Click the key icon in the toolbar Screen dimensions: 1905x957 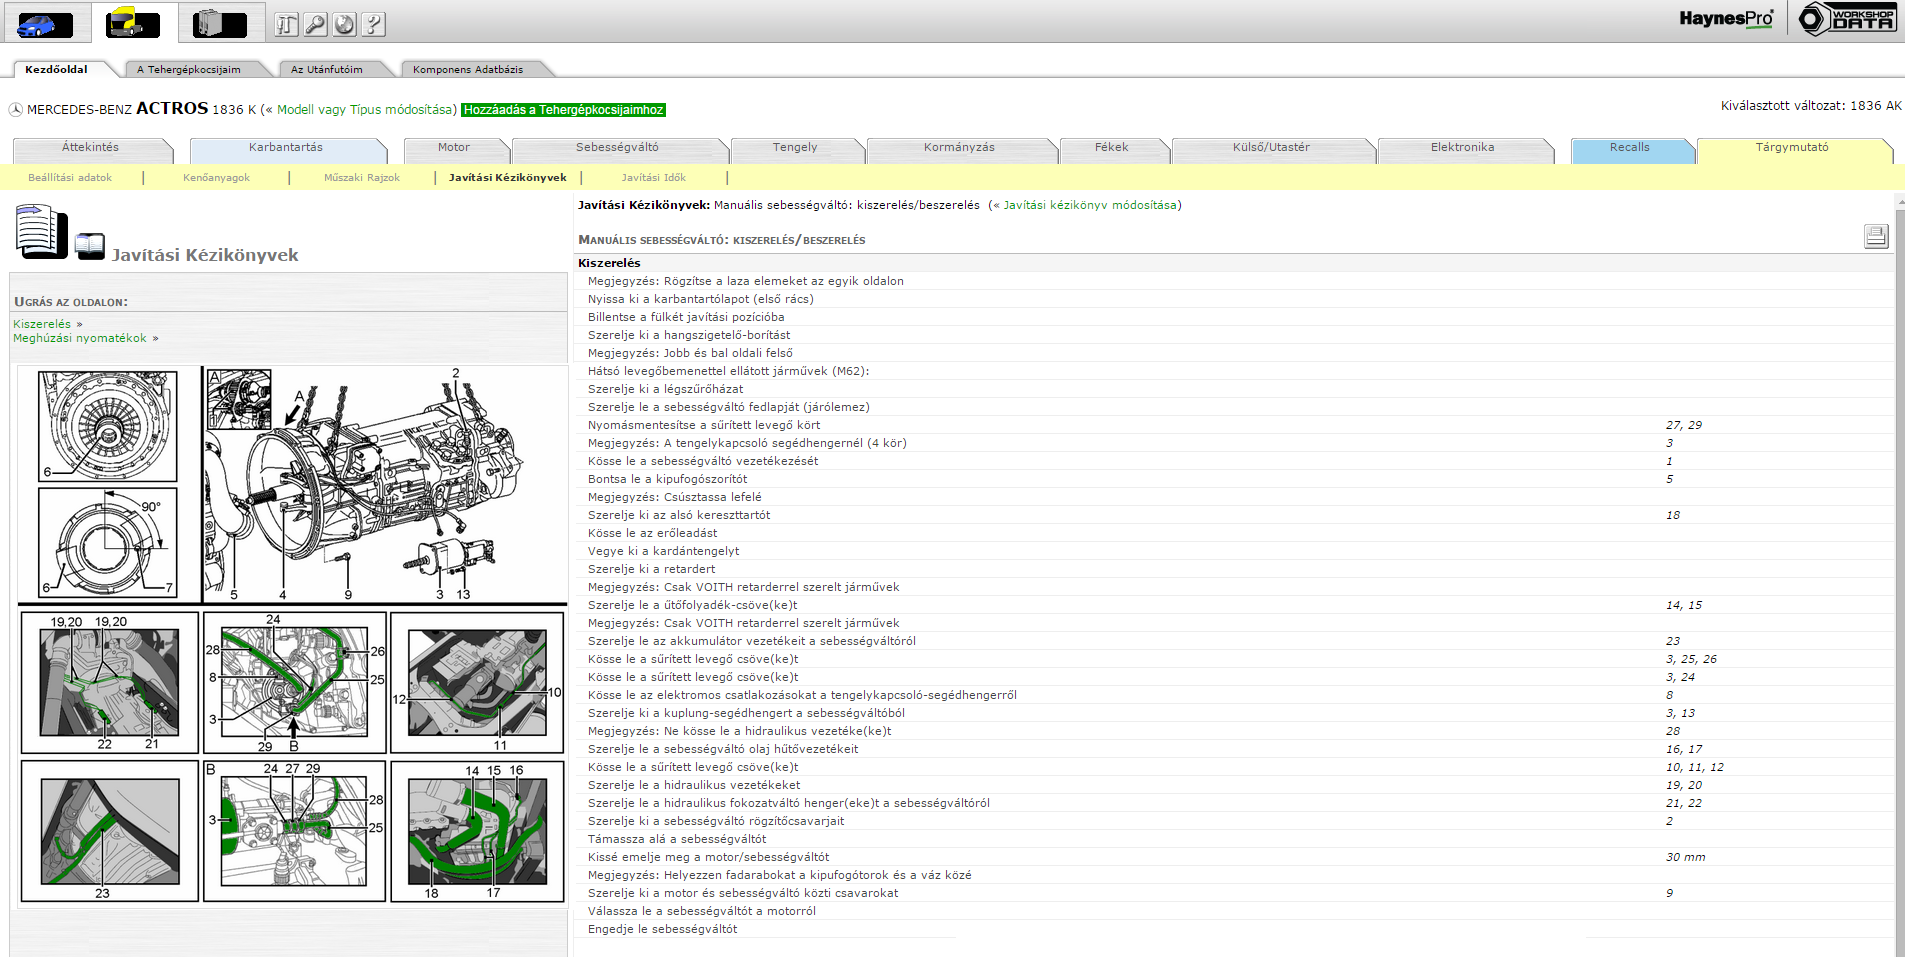[x=316, y=24]
